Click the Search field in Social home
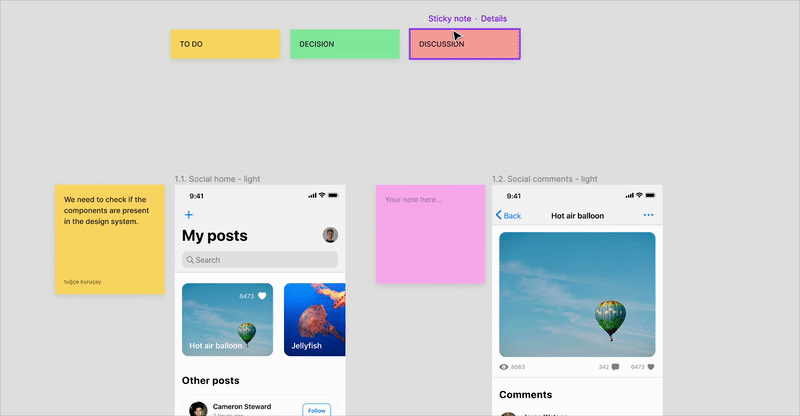The image size is (800, 416). point(260,260)
